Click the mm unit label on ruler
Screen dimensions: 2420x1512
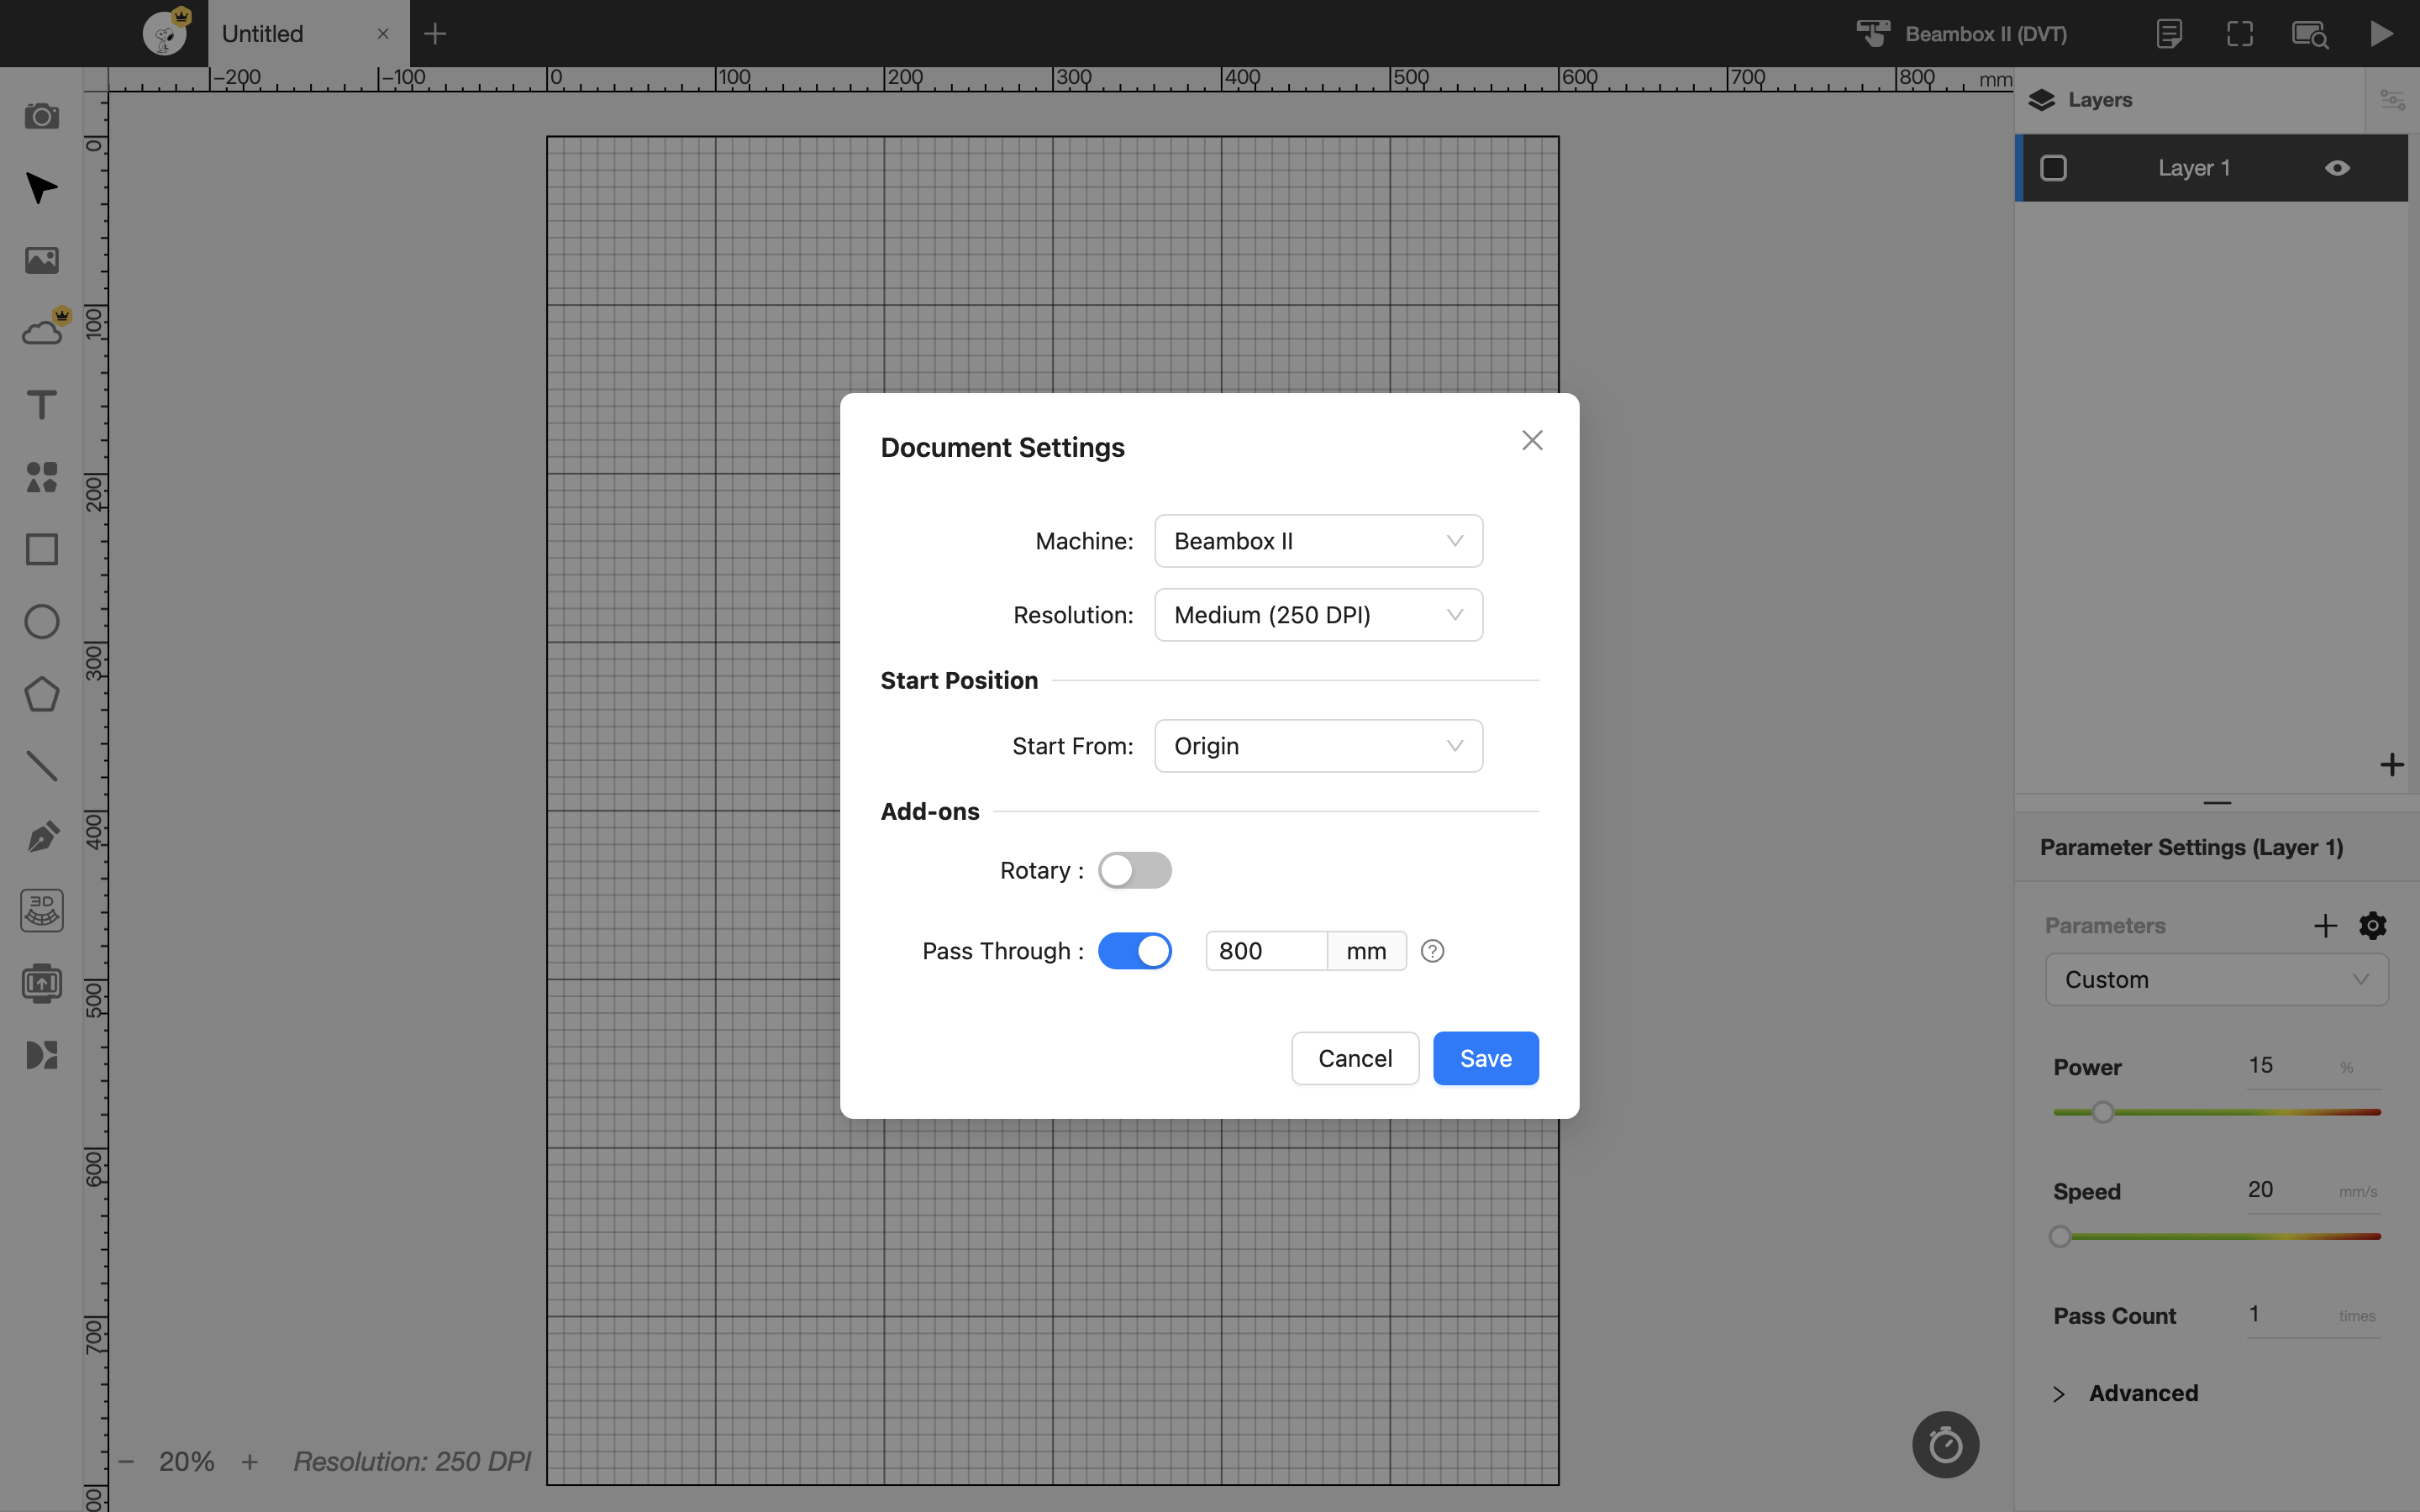pos(1995,79)
